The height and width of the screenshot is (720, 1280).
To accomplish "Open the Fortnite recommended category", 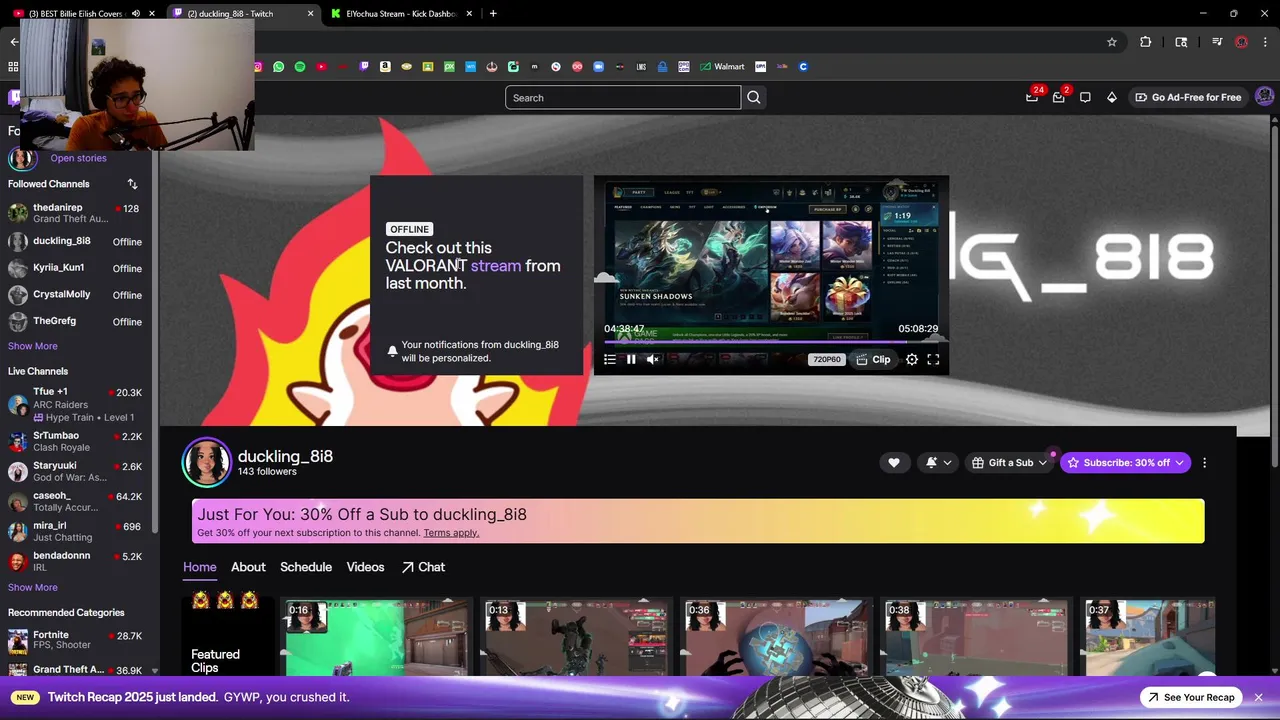I will 76,641.
